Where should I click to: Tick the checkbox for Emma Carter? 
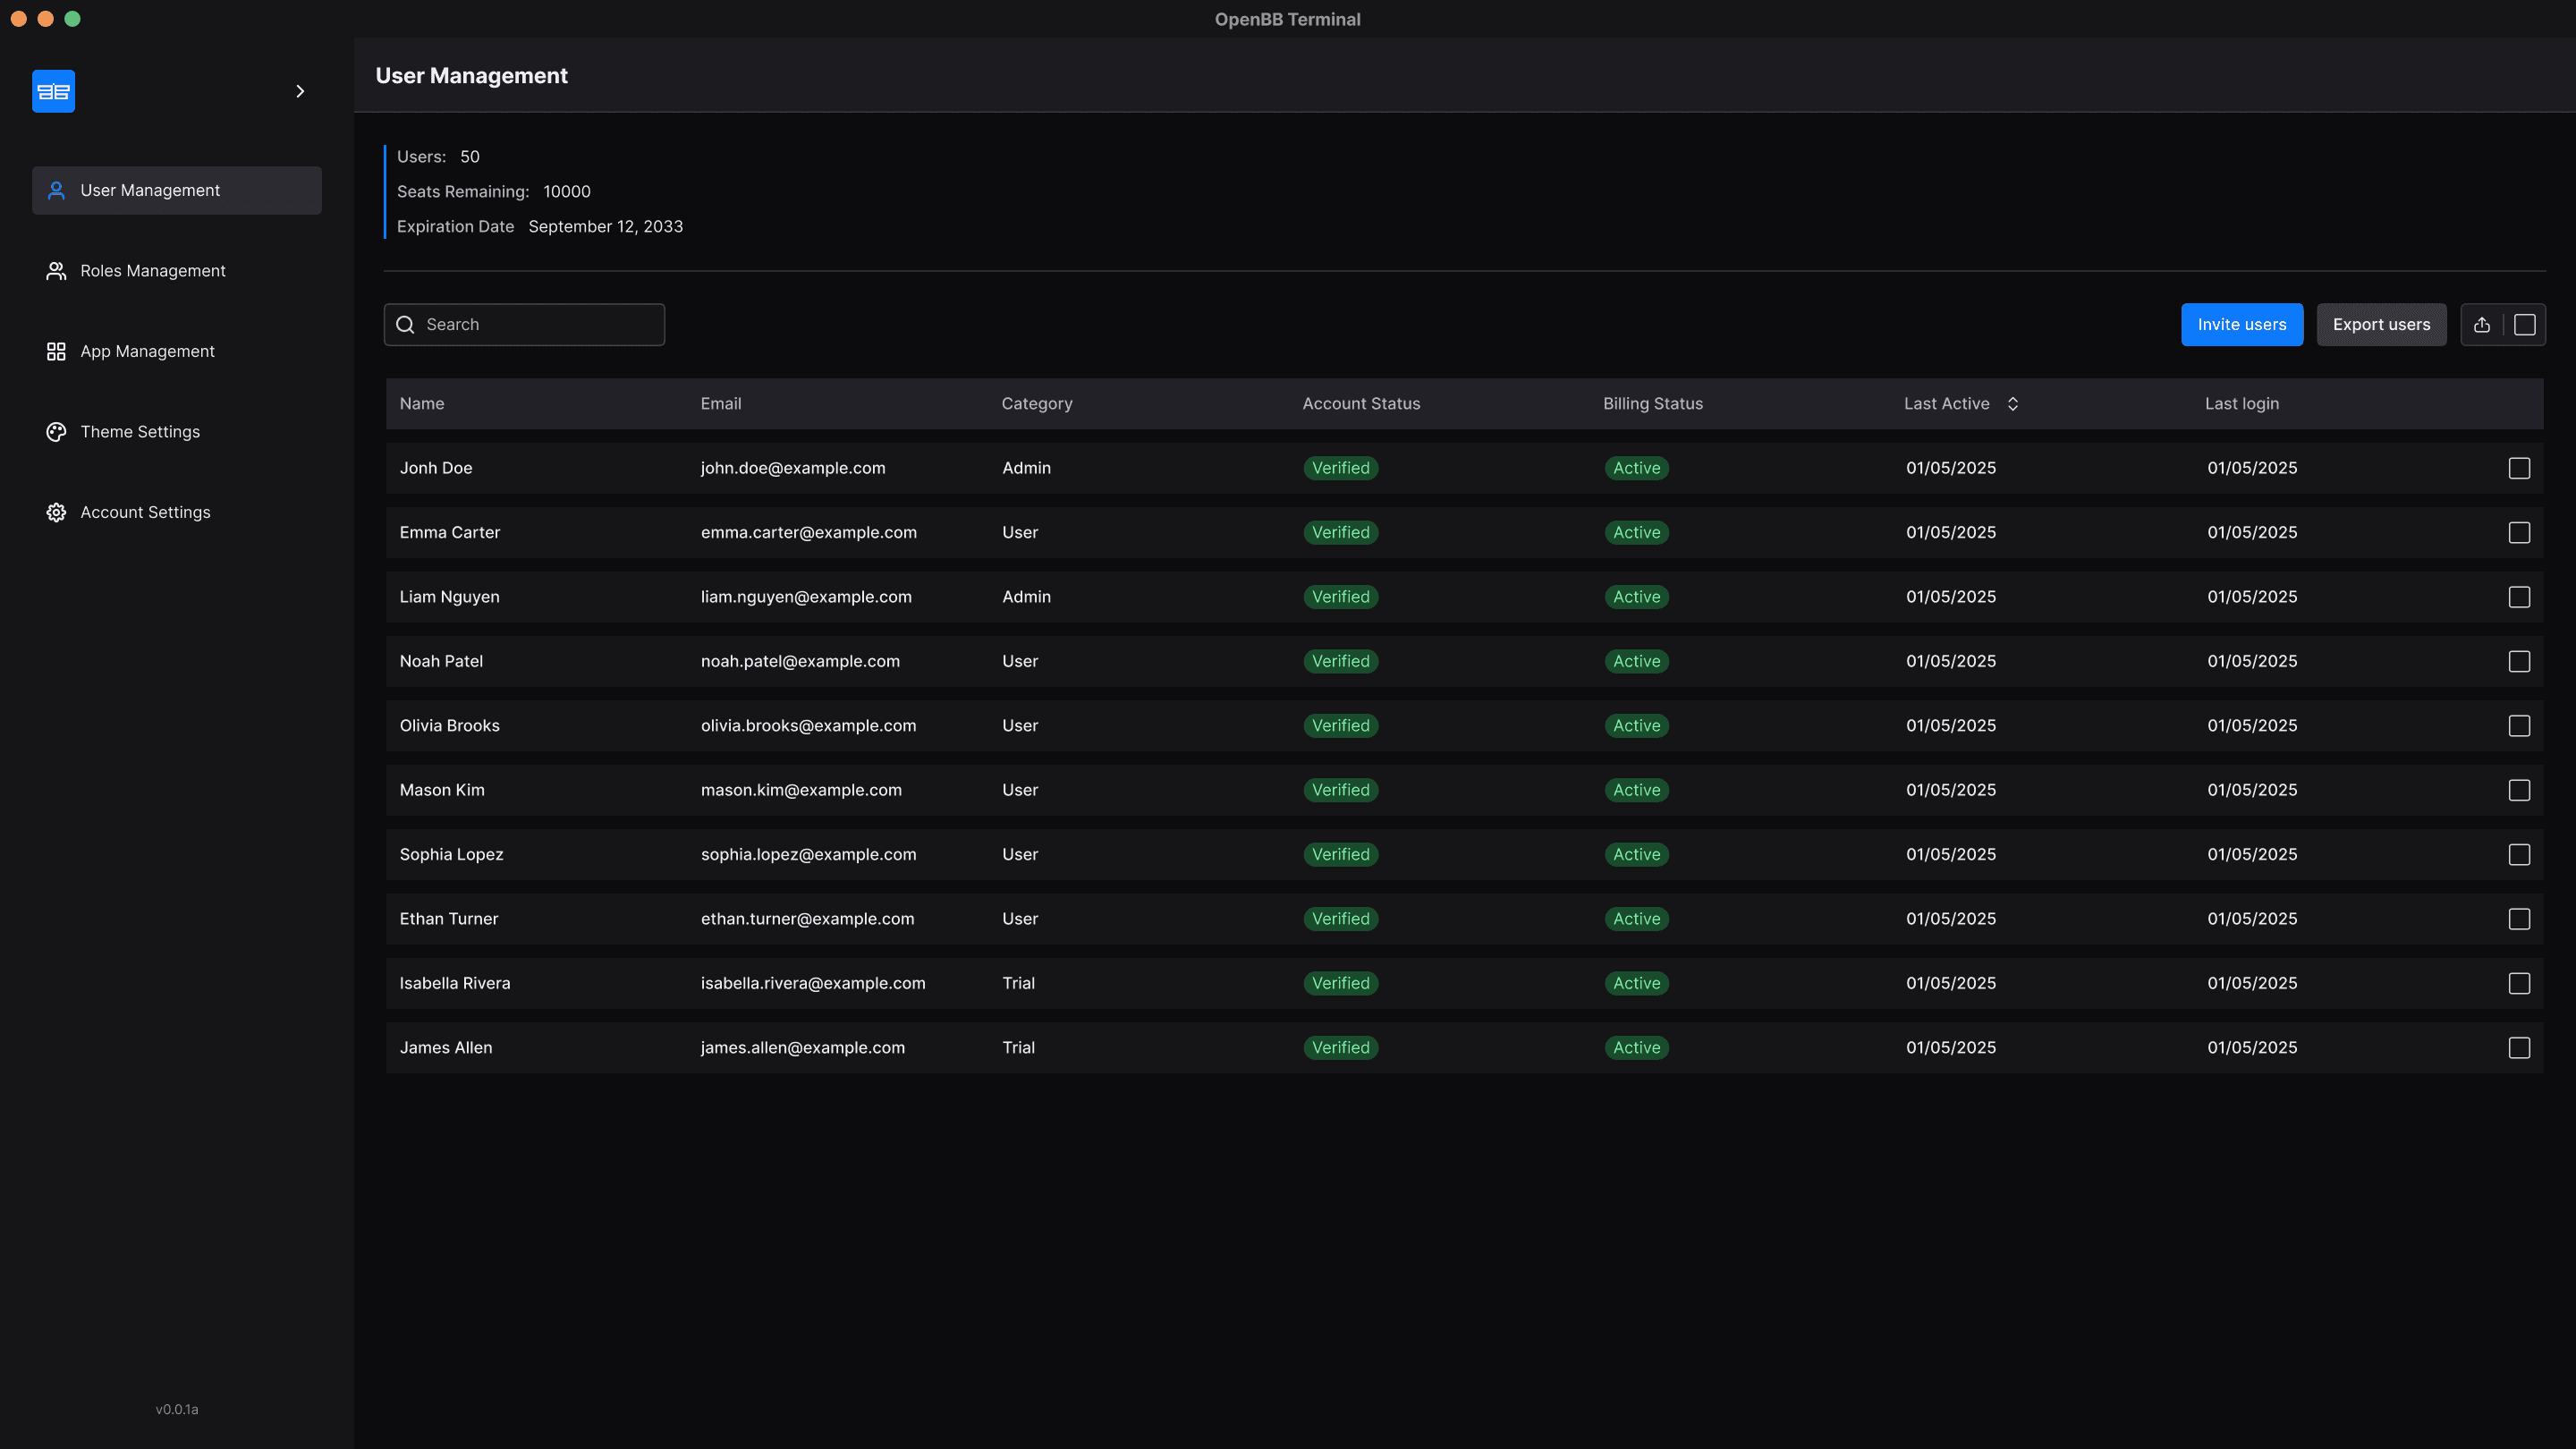(x=2519, y=533)
